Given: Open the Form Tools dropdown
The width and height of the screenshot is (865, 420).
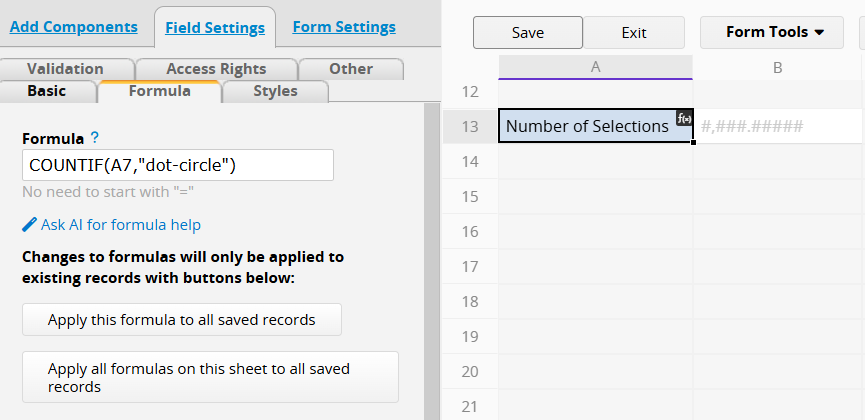Looking at the screenshot, I should pyautogui.click(x=772, y=32).
